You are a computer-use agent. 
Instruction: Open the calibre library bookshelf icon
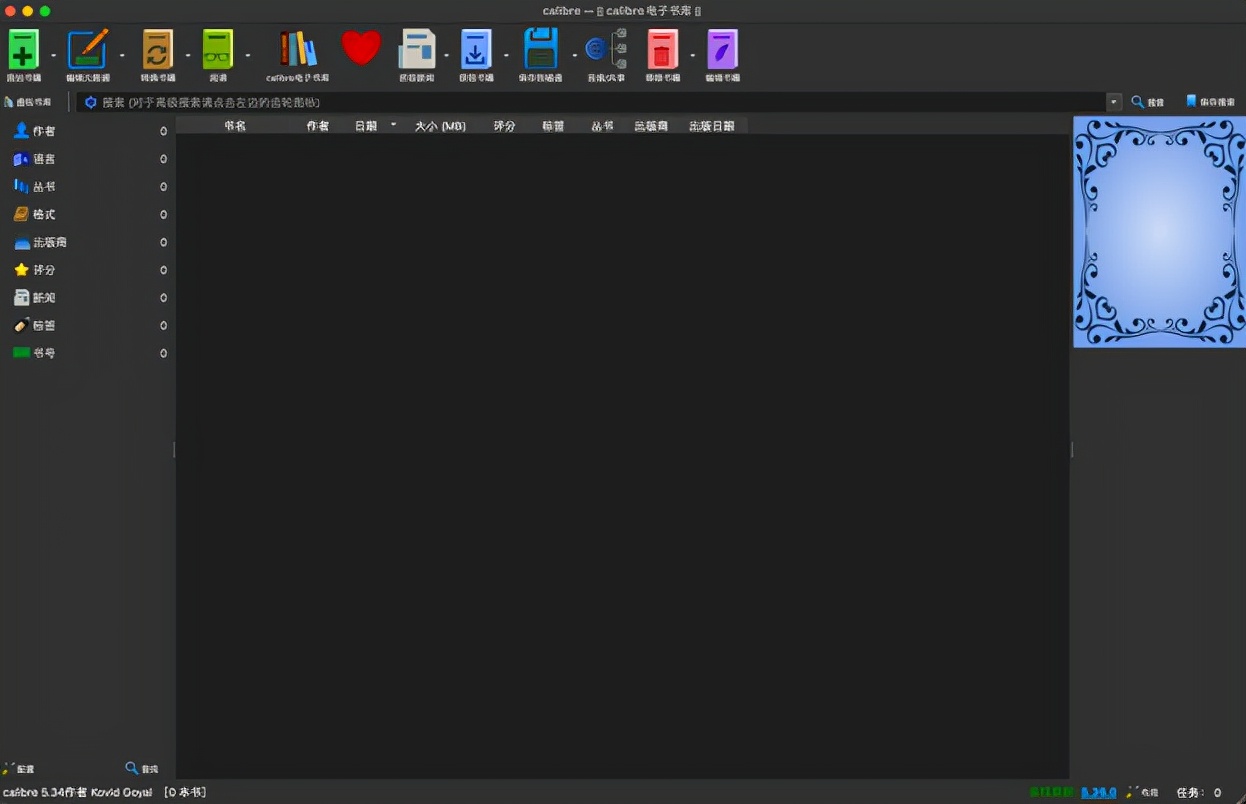(x=298, y=49)
